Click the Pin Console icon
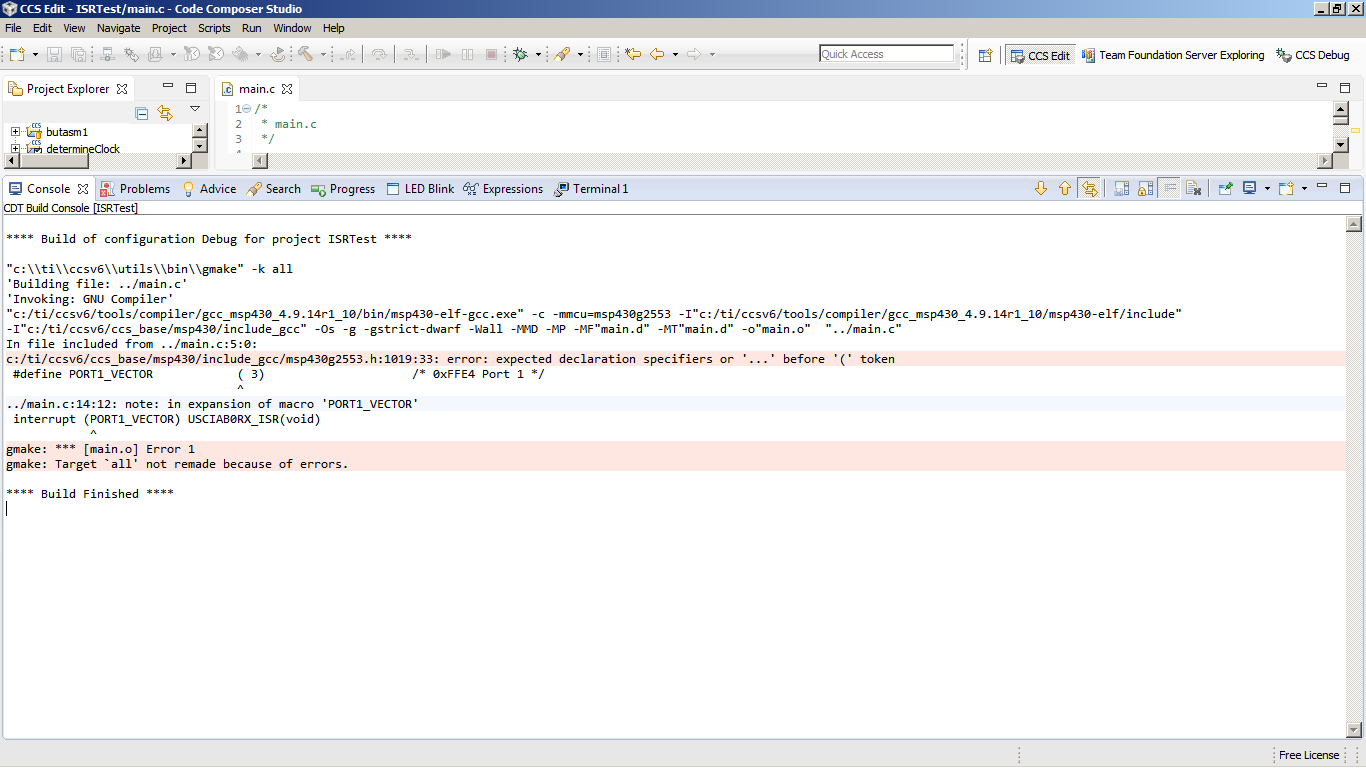The height and width of the screenshot is (768, 1366). click(1226, 188)
